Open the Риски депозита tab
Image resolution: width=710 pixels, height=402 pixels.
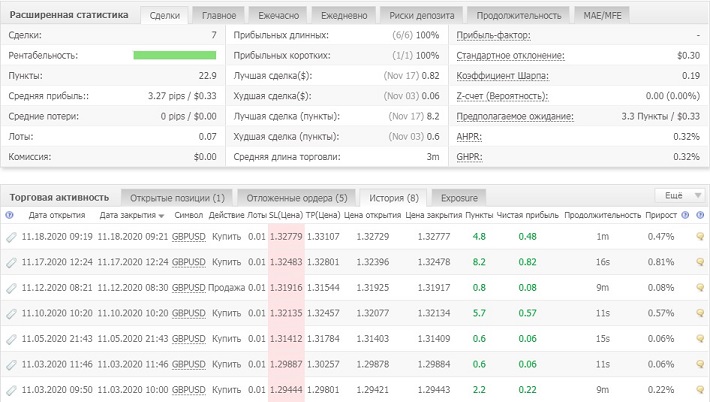pos(422,15)
